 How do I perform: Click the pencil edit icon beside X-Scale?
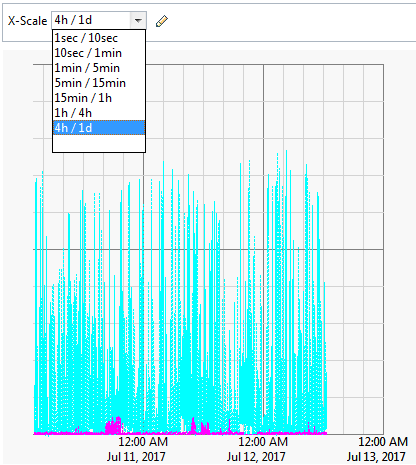(162, 21)
